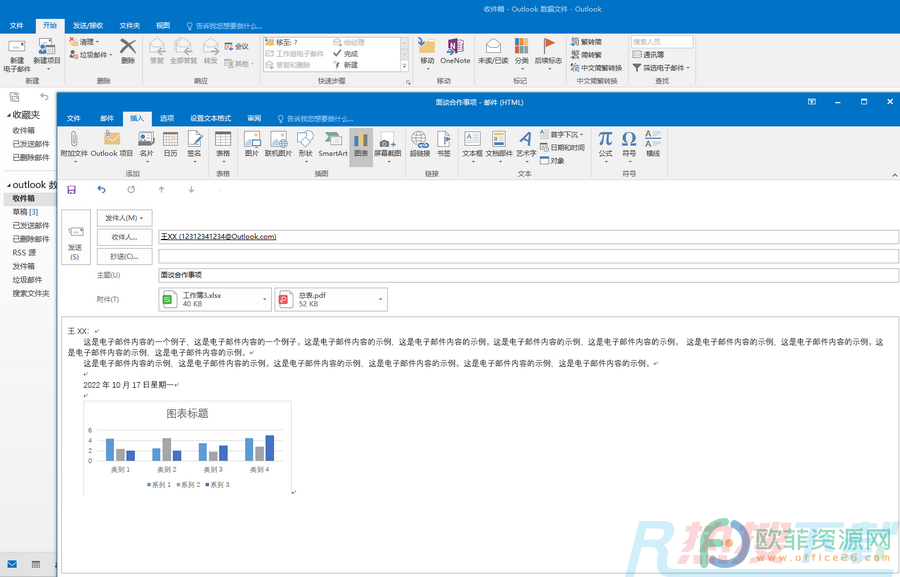Open Format Text (设置文本格式) tab
The height and width of the screenshot is (577, 900).
(x=211, y=118)
